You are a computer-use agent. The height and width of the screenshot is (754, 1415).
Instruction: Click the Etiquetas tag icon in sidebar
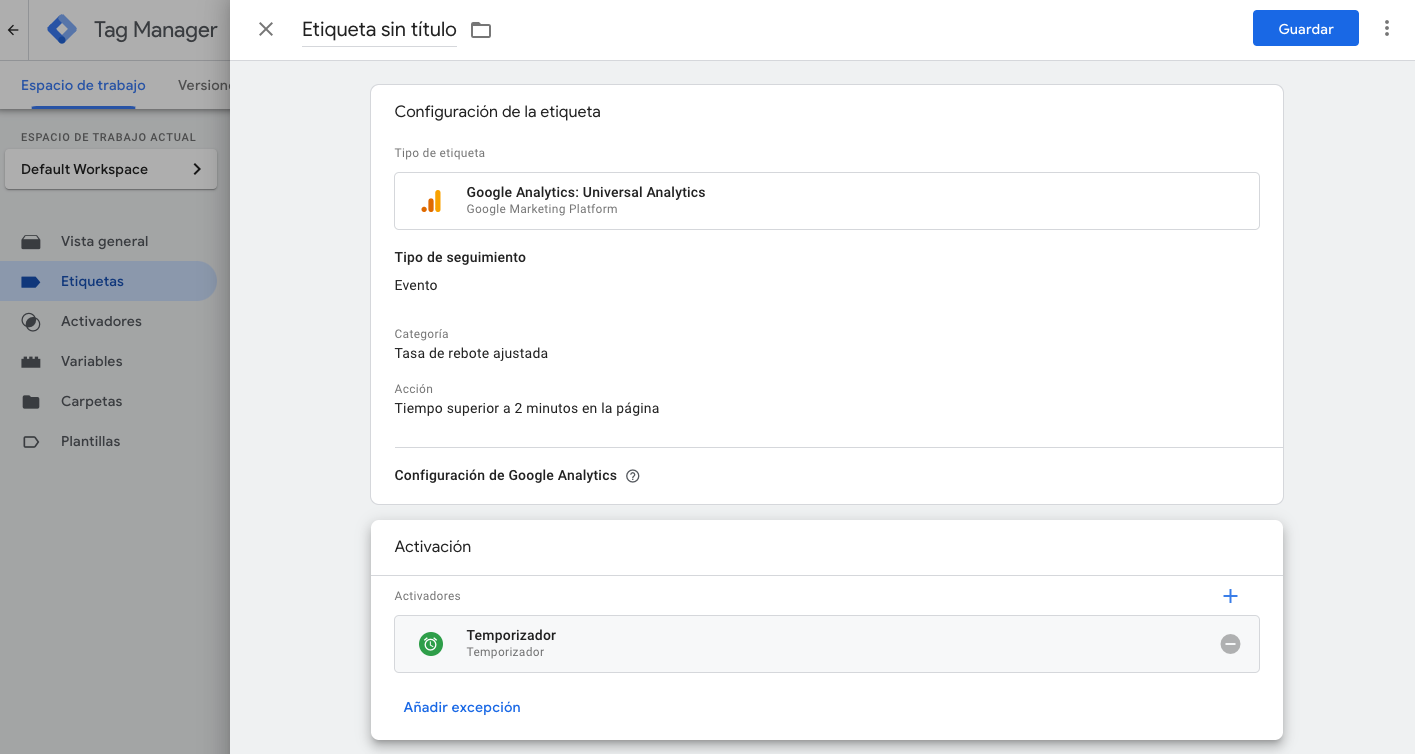pos(31,282)
